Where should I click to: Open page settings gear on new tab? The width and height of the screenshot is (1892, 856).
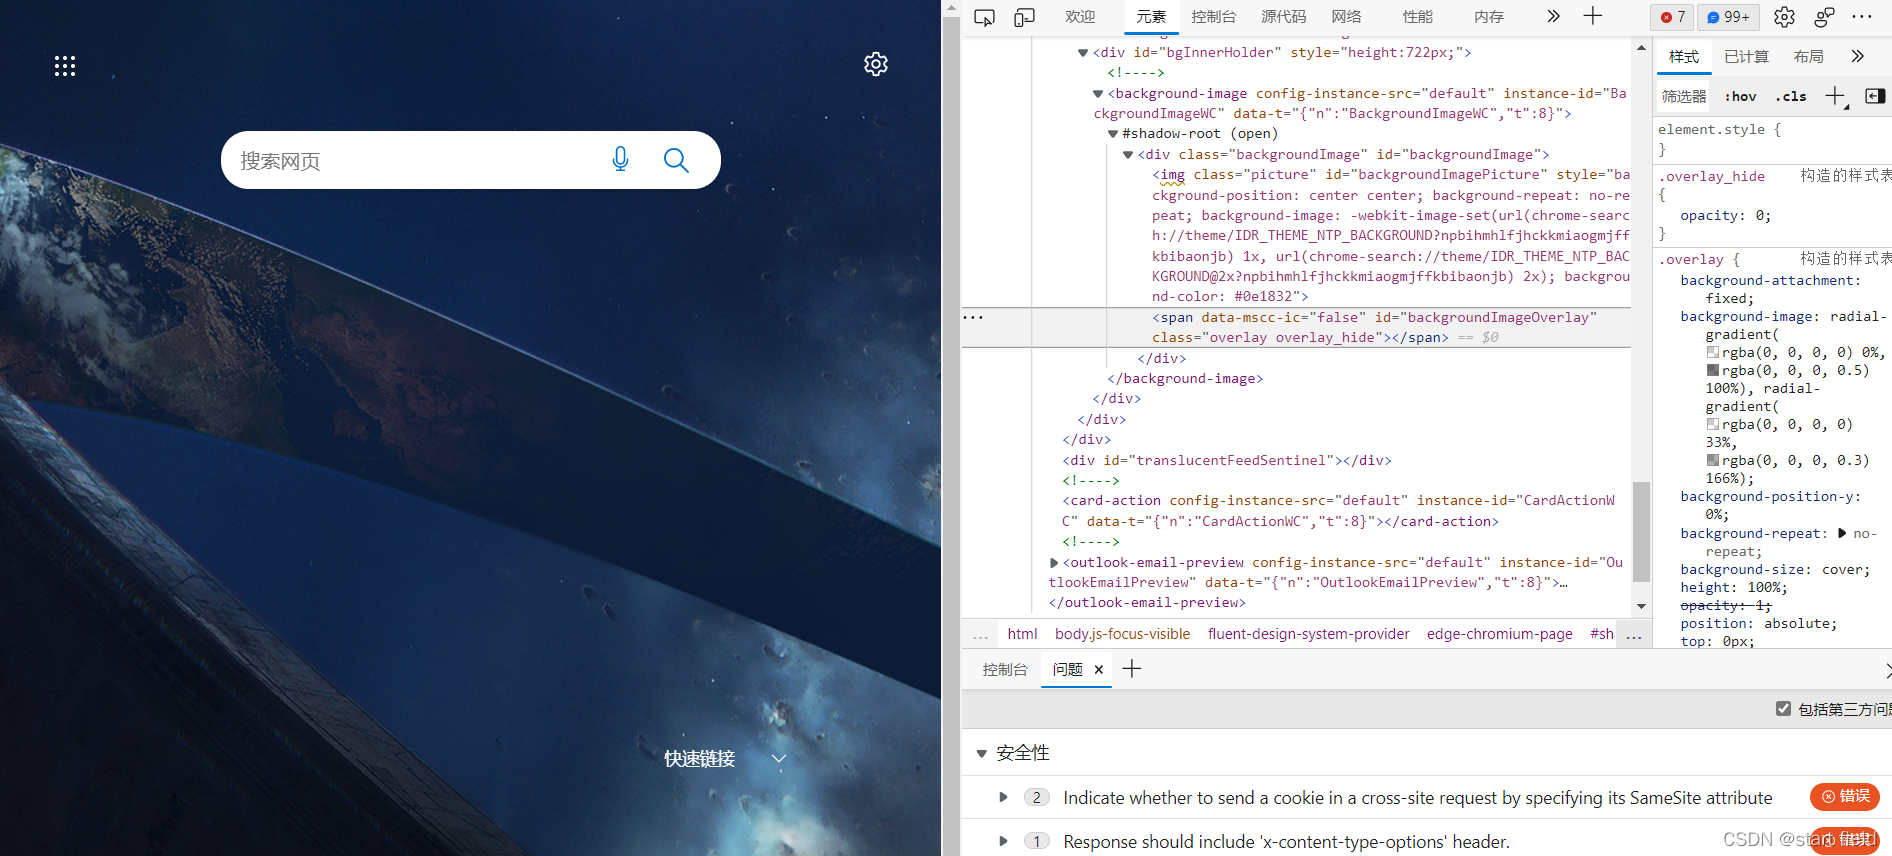tap(876, 64)
